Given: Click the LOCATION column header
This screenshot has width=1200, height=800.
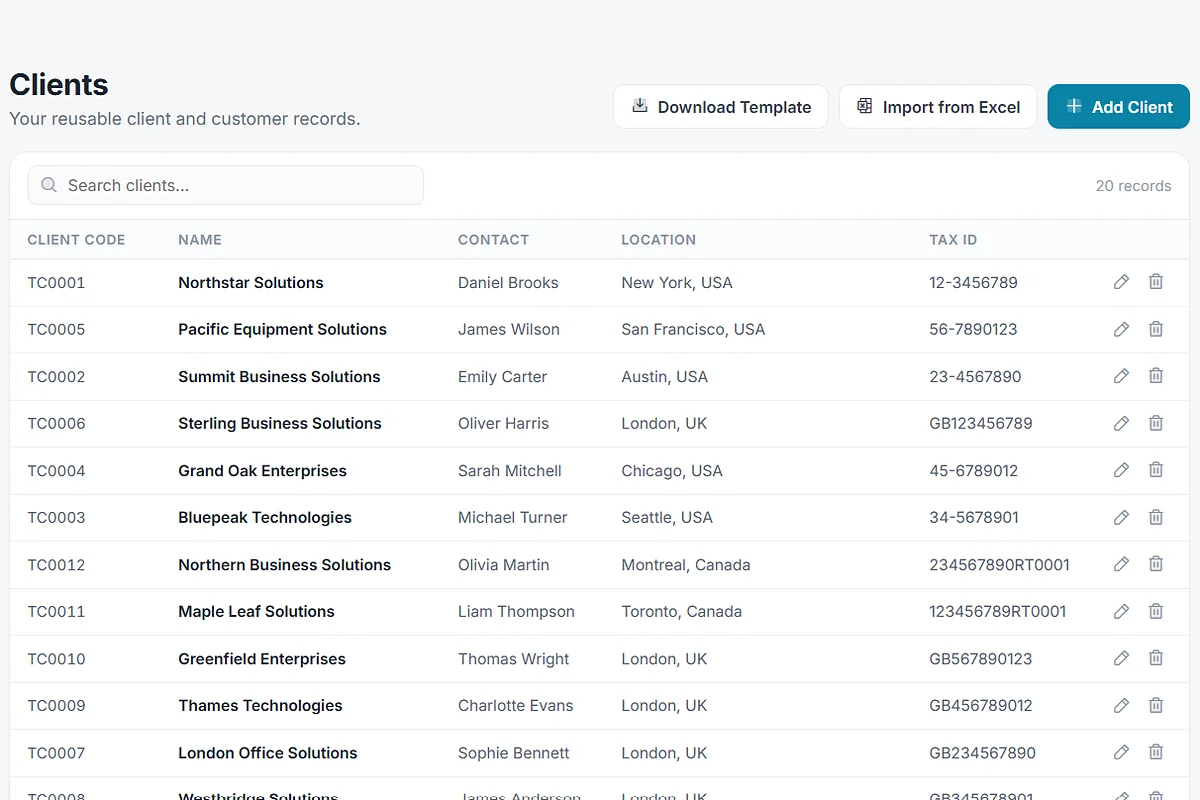Looking at the screenshot, I should pyautogui.click(x=658, y=240).
